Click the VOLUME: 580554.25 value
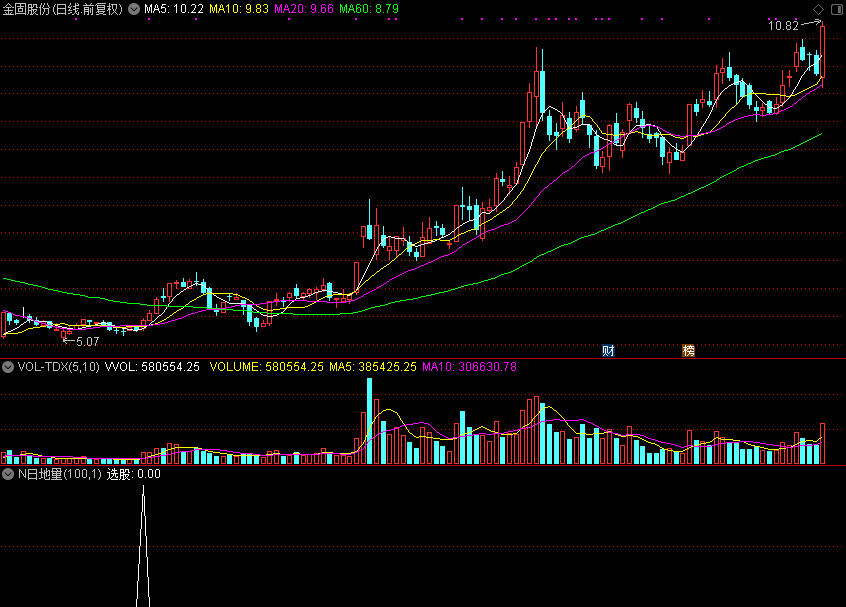Viewport: 846px width, 607px height. (267, 367)
